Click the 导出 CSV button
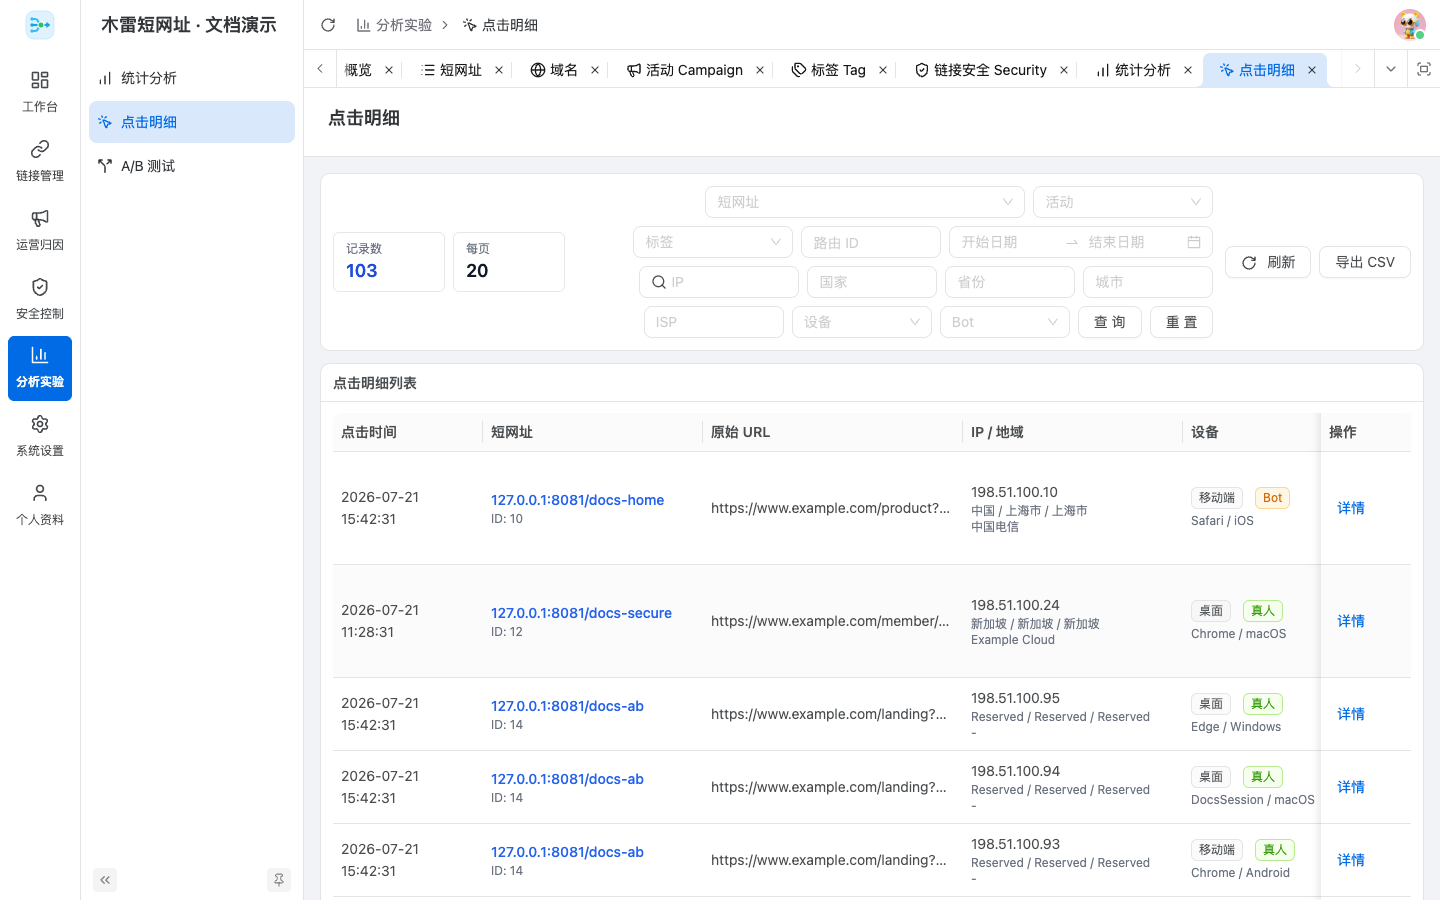Viewport: 1440px width, 900px height. [1365, 262]
